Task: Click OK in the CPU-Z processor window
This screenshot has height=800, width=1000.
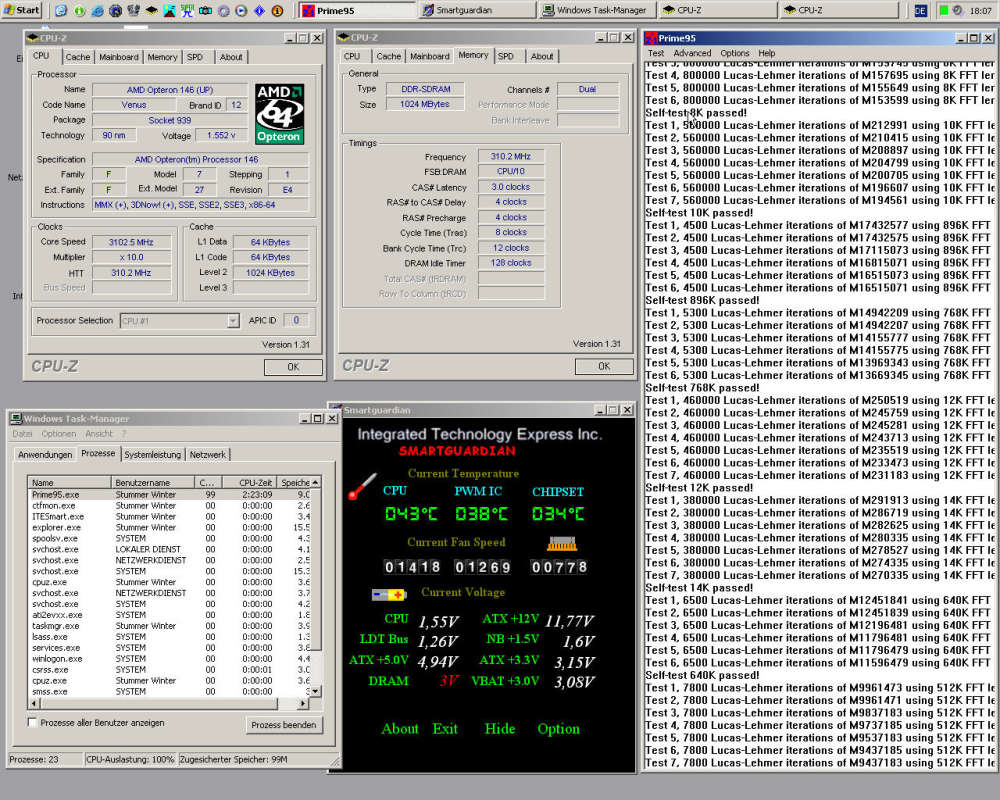Action: [293, 367]
